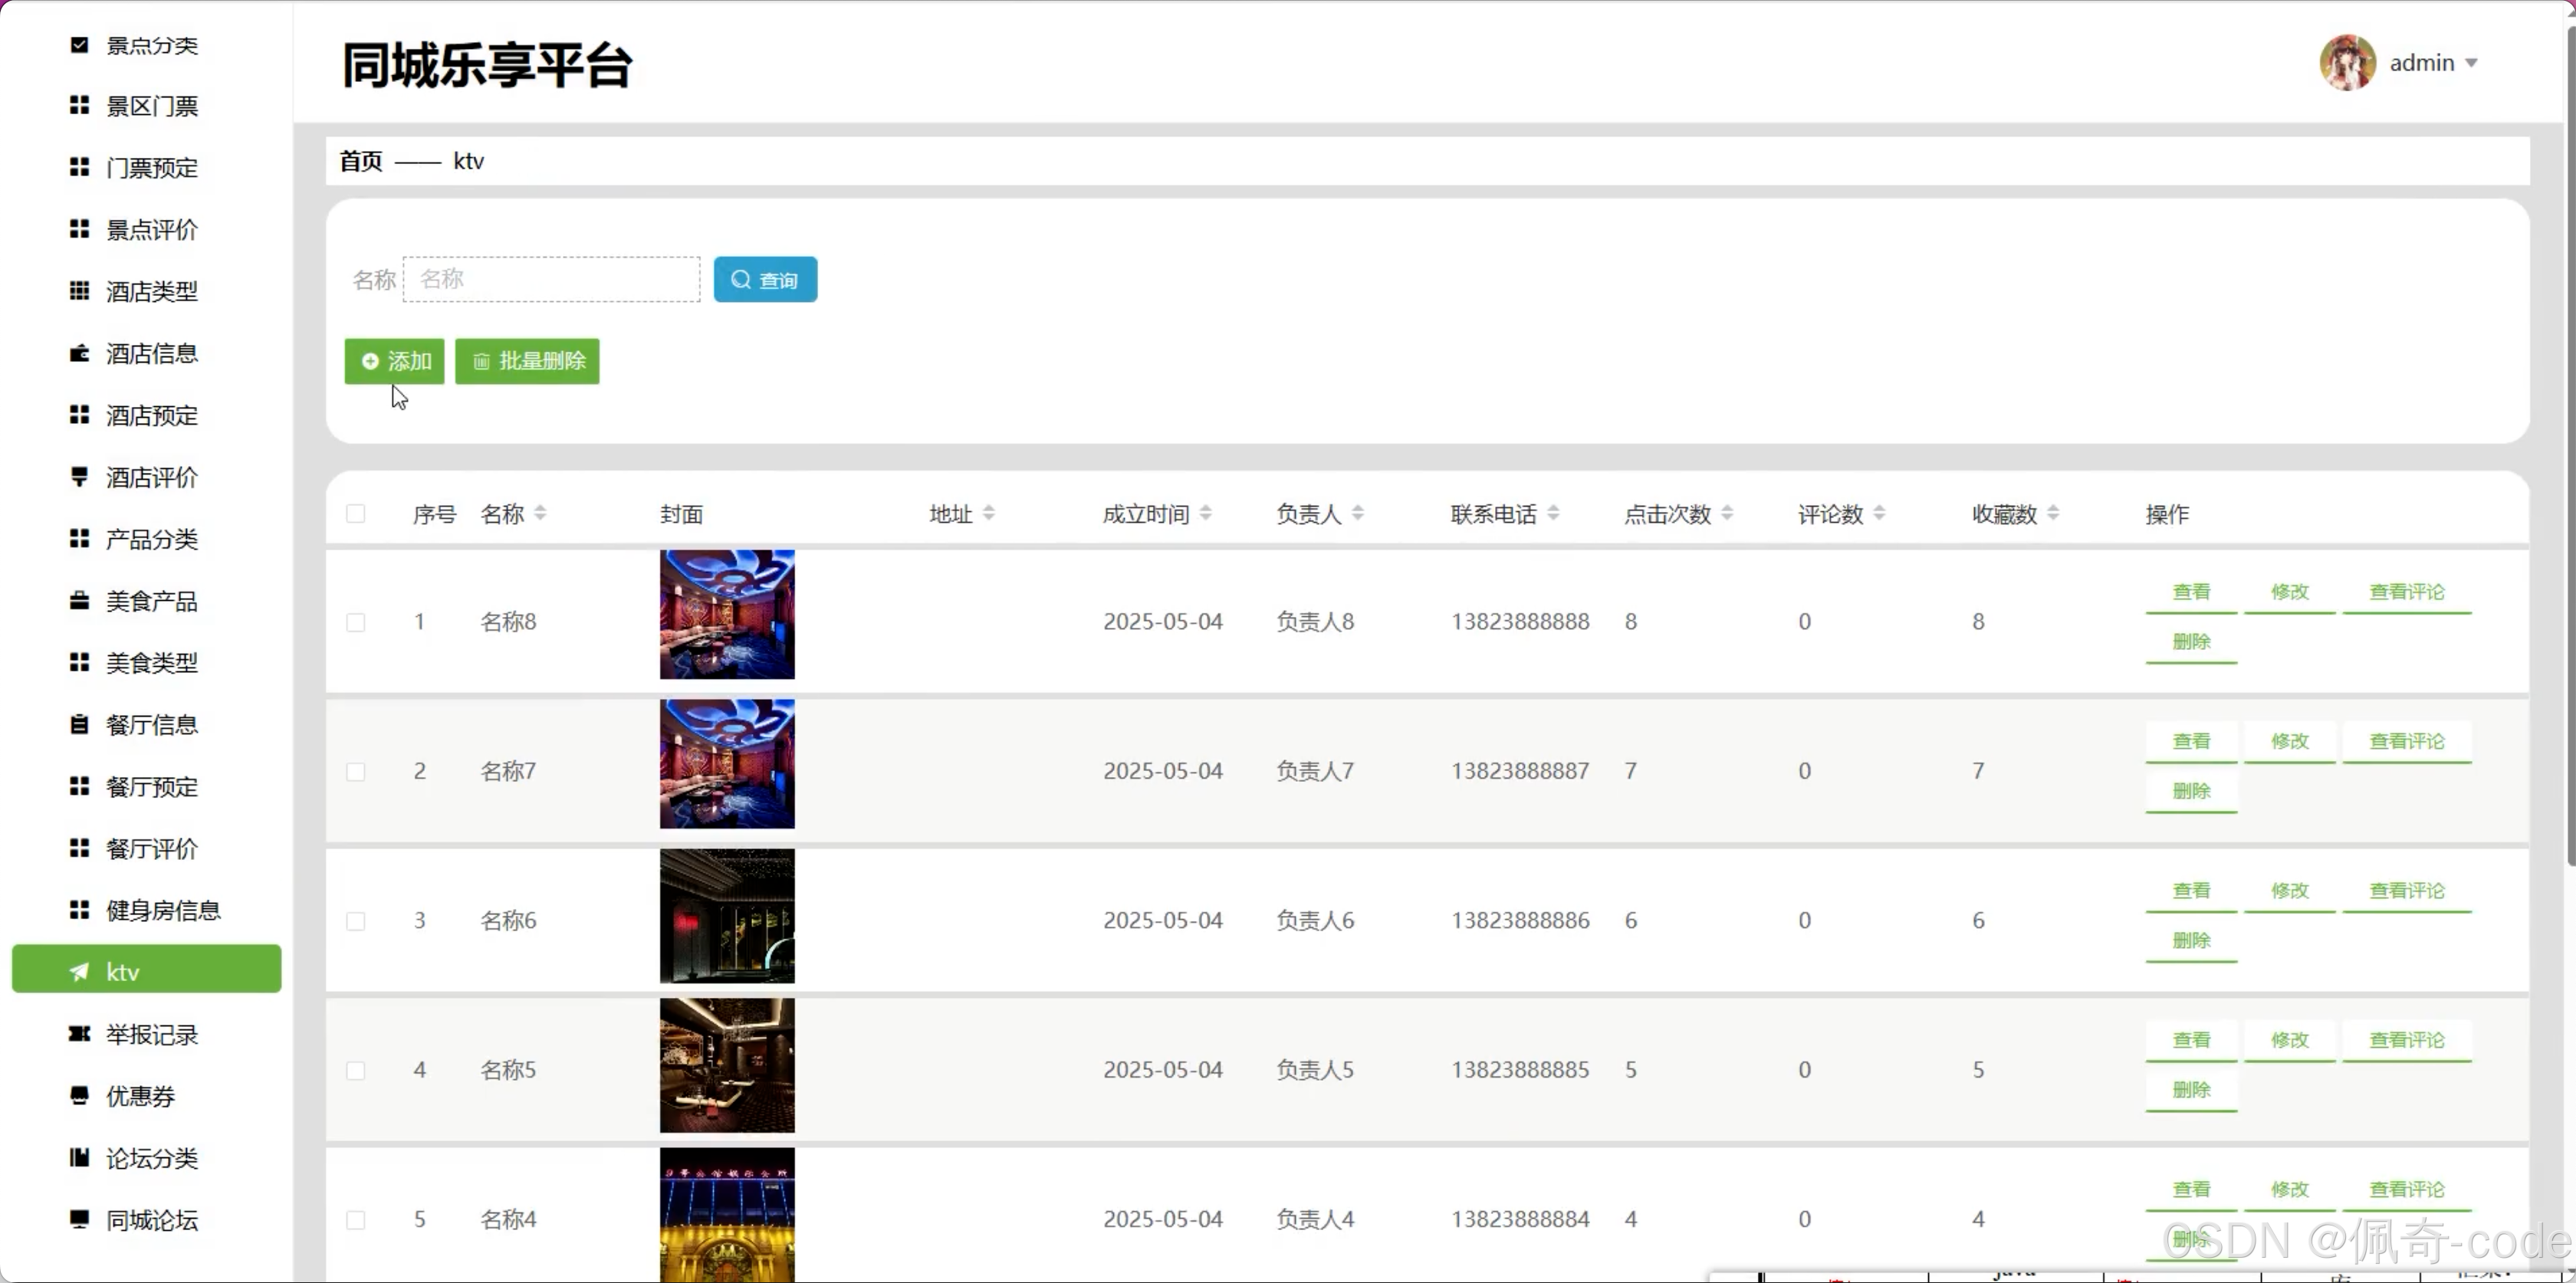Click the 景点分类 checkmark icon
Viewport: 2576px width, 1283px height.
[x=79, y=45]
